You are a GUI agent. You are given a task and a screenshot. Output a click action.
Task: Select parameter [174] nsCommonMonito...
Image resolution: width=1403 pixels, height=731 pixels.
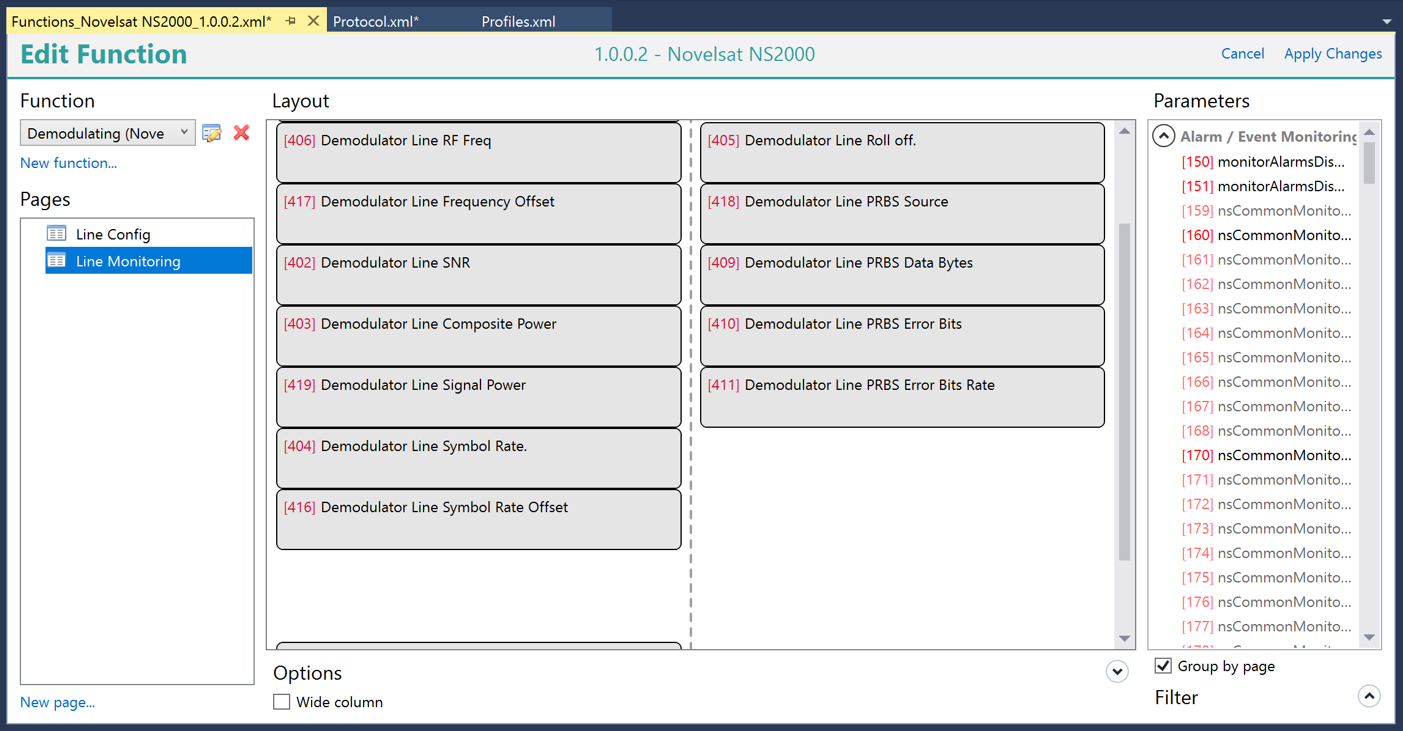(1266, 553)
